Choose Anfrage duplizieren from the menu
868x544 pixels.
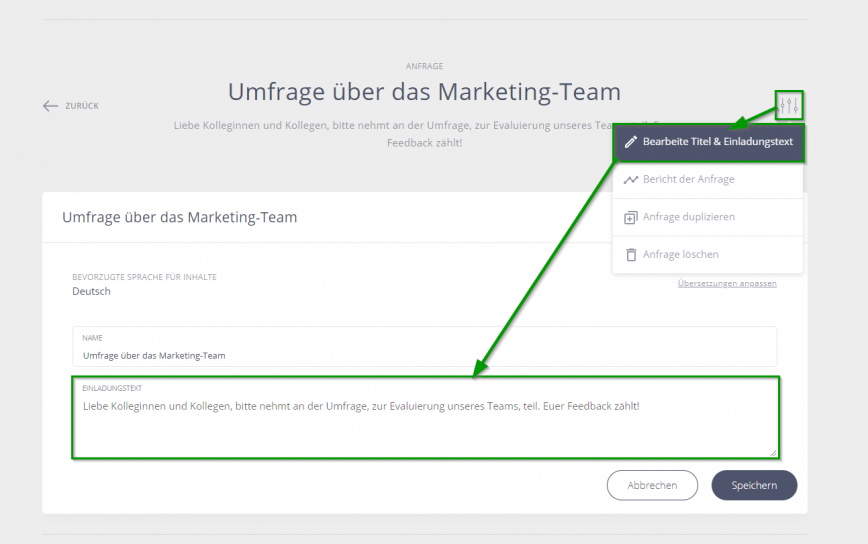[x=707, y=217]
